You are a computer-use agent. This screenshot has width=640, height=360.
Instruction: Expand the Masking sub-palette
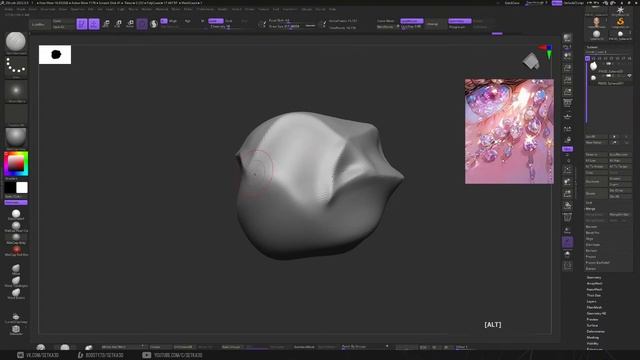pyautogui.click(x=593, y=338)
